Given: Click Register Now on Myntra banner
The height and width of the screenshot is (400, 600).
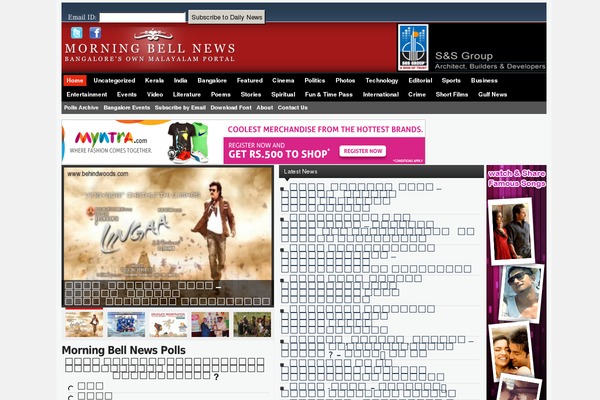Looking at the screenshot, I should click(x=363, y=151).
